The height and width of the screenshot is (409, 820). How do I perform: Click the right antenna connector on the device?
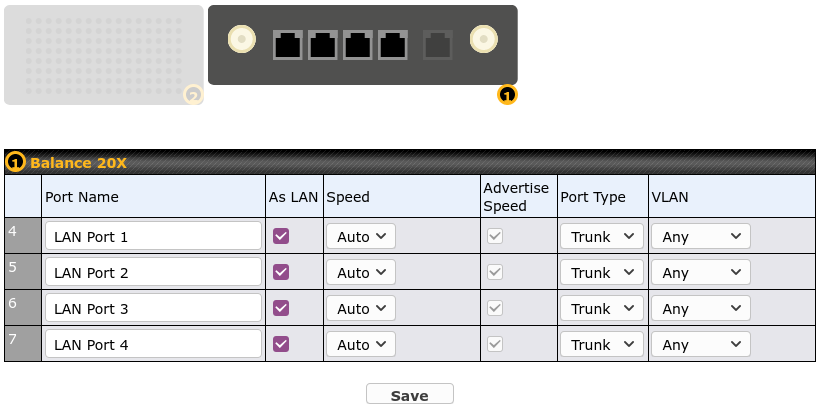click(483, 40)
